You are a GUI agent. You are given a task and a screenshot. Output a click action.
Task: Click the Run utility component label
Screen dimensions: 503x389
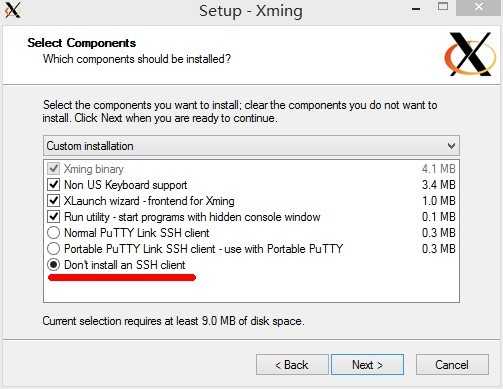tap(192, 217)
